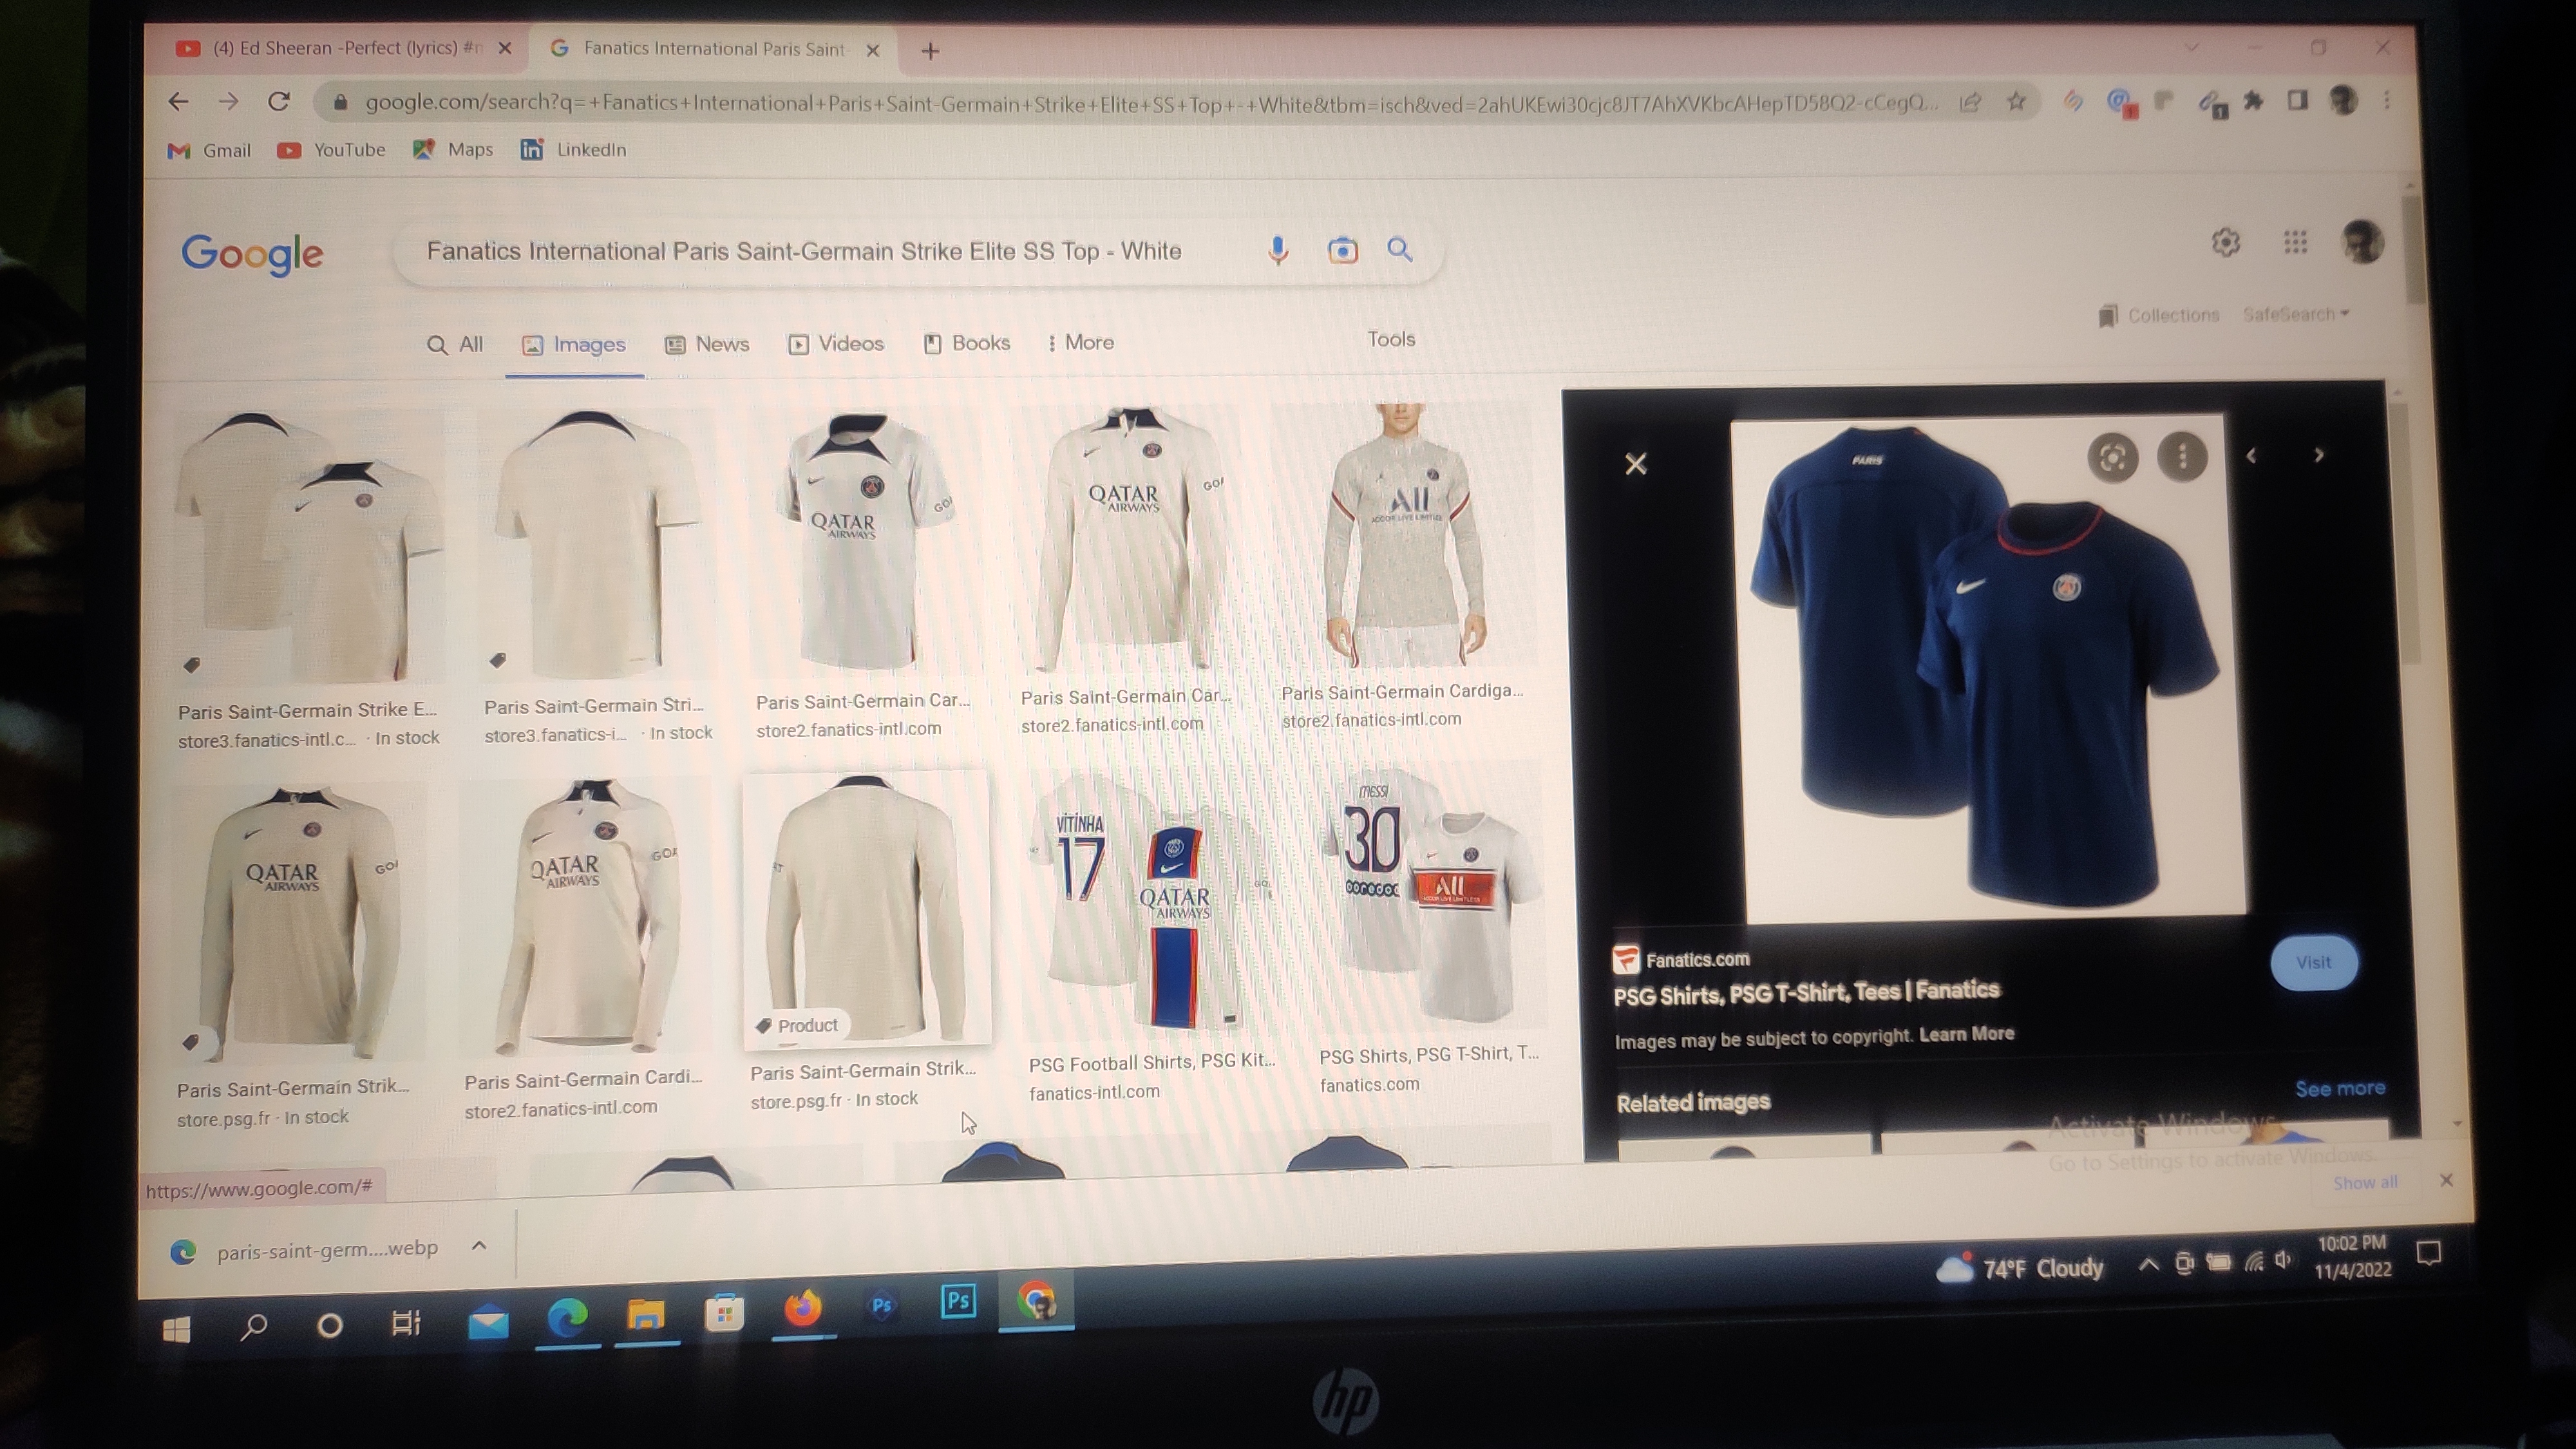The image size is (2576, 1449).
Task: Open Chrome extensions puzzle icon
Action: pyautogui.click(x=2253, y=101)
